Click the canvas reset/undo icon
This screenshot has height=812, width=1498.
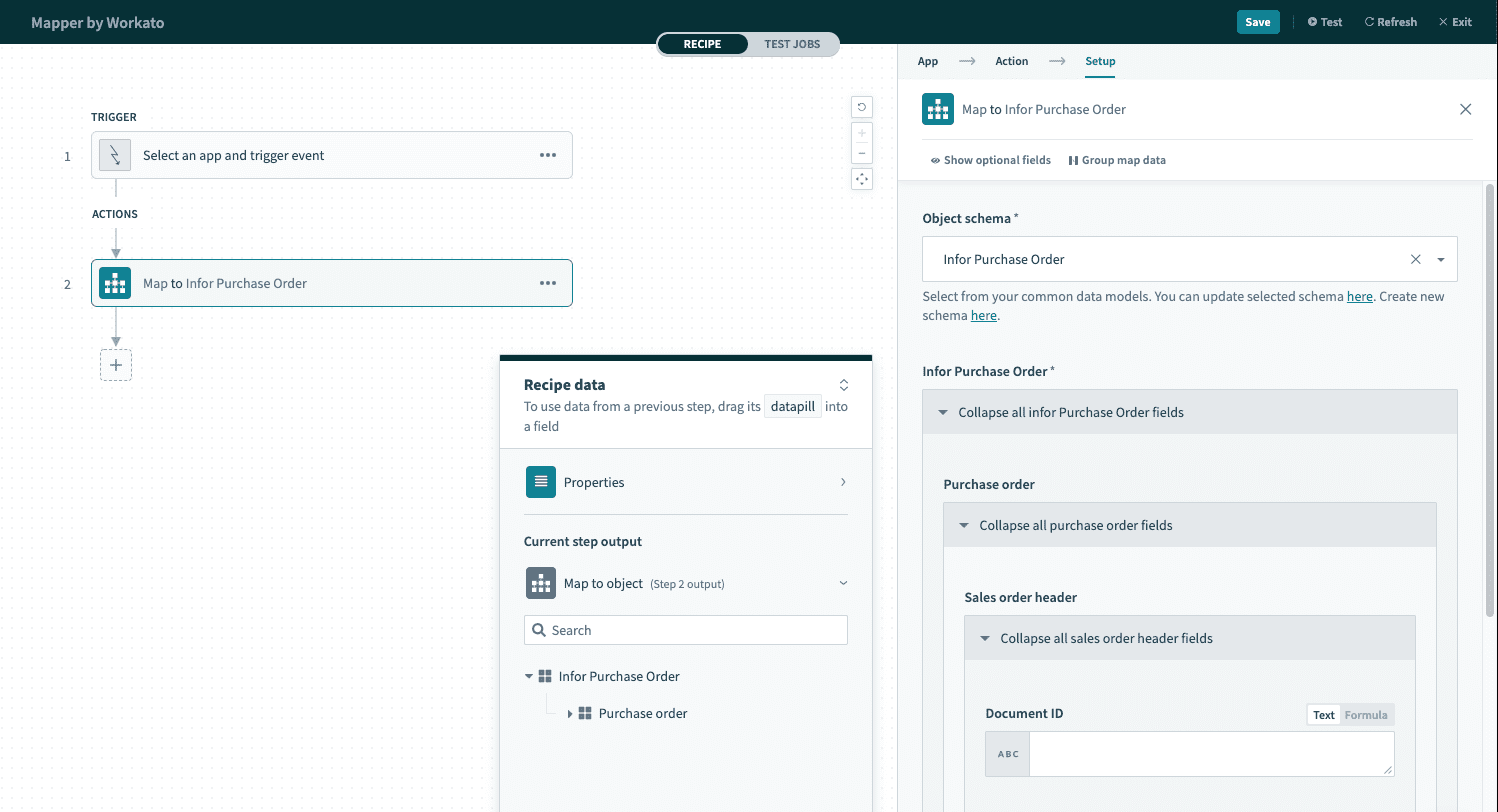[861, 107]
